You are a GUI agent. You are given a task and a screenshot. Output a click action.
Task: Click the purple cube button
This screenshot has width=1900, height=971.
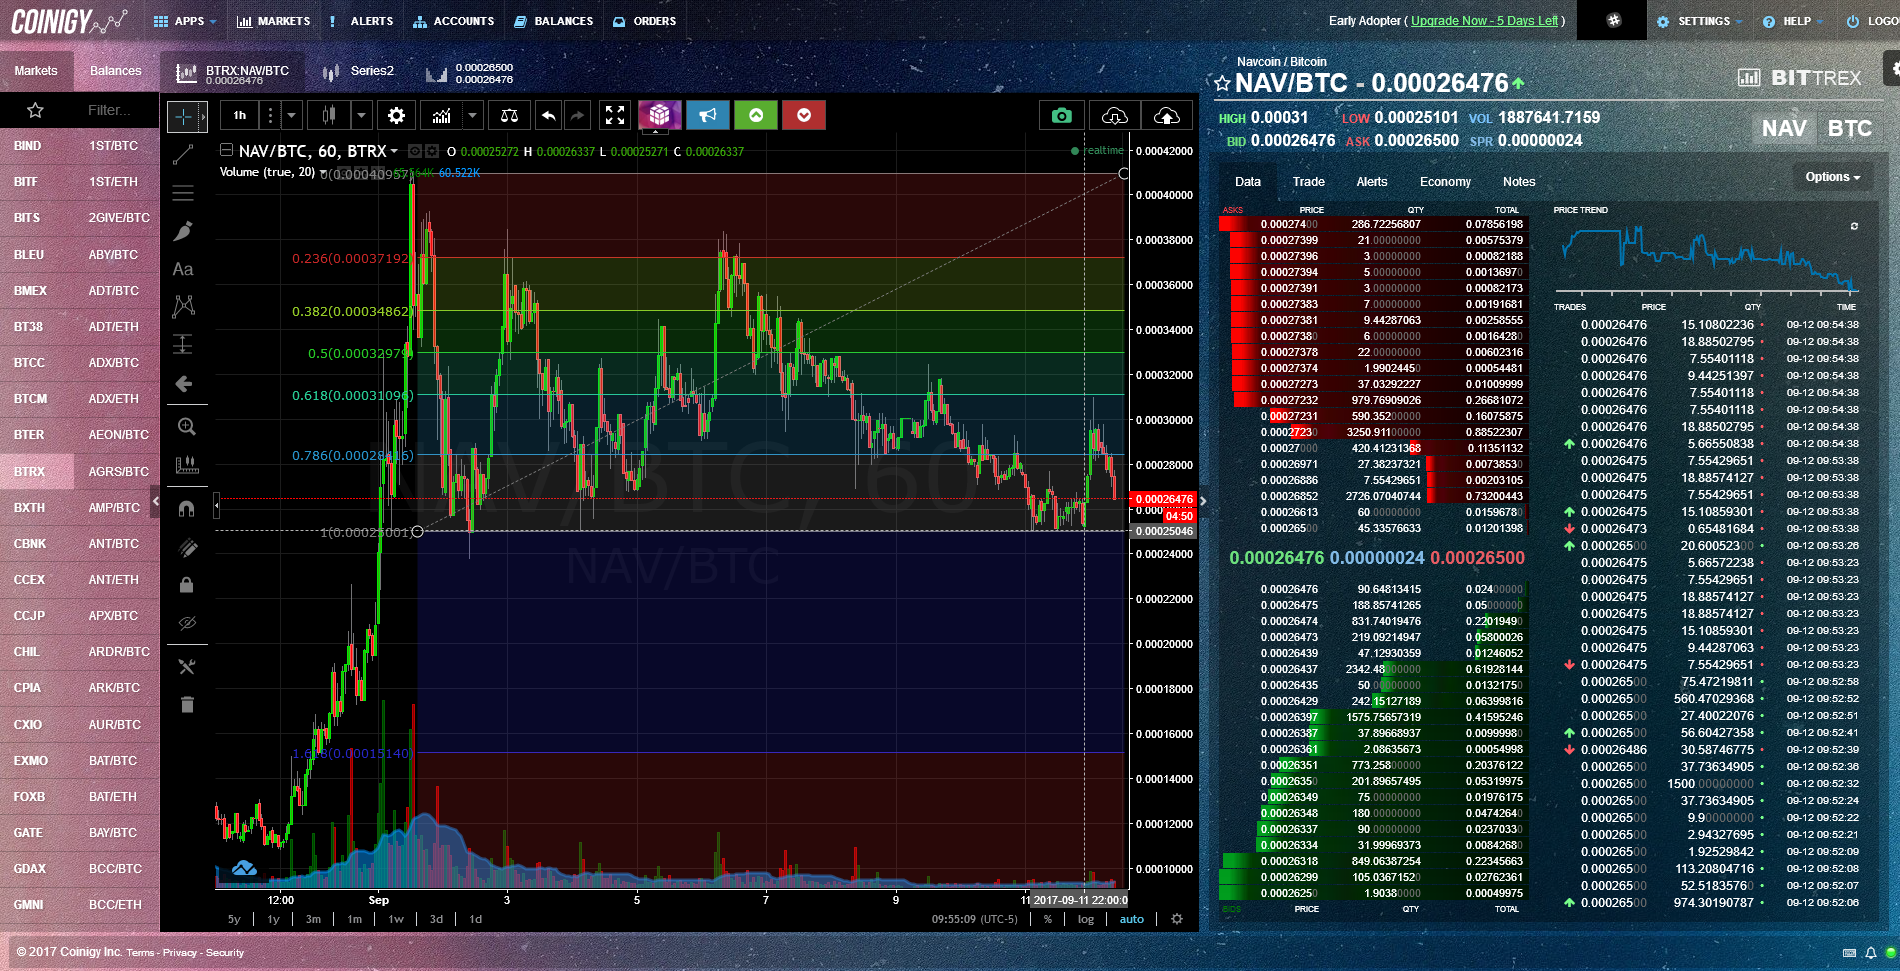(x=659, y=116)
